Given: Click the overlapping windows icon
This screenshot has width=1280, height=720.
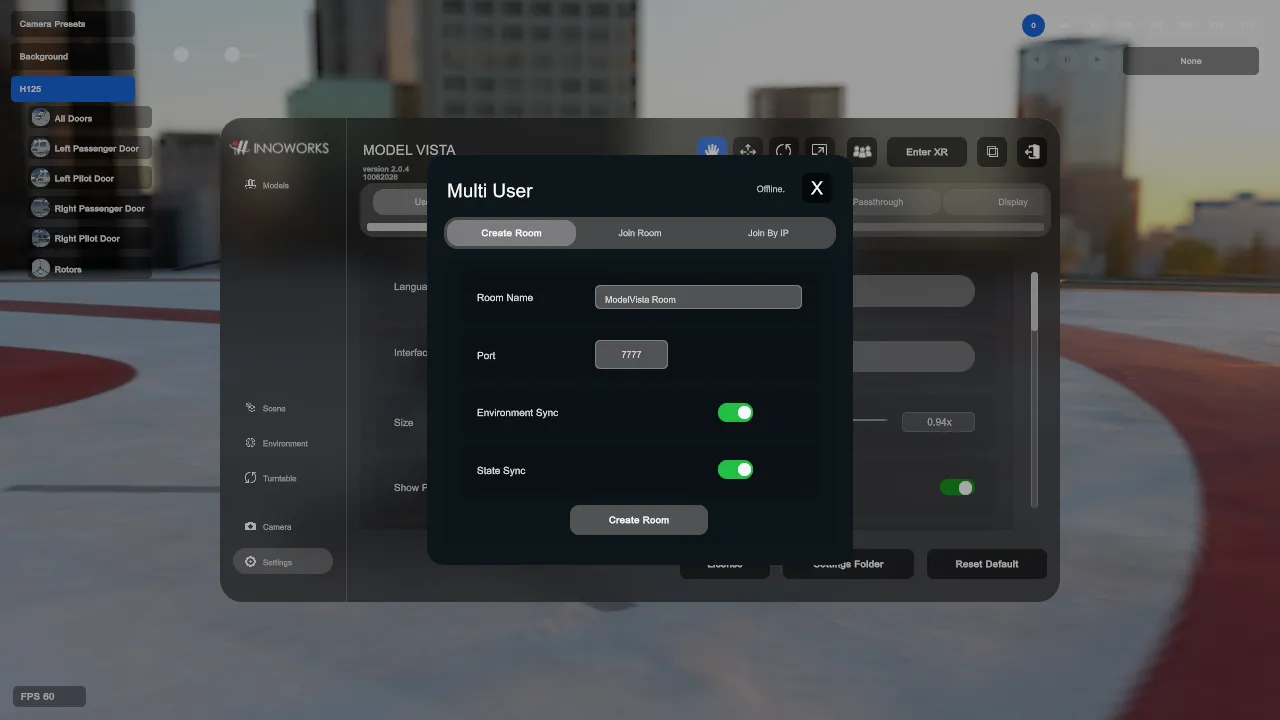Looking at the screenshot, I should [x=992, y=152].
